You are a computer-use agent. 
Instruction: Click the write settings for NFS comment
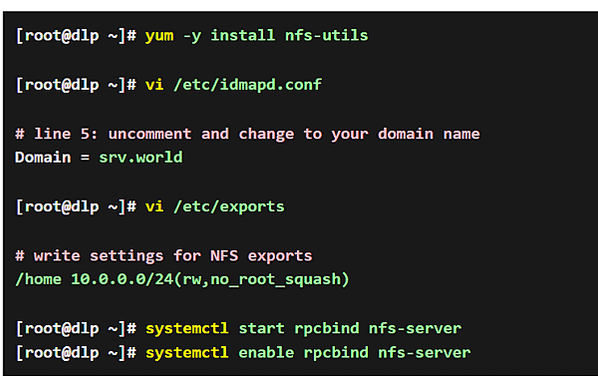tap(164, 256)
